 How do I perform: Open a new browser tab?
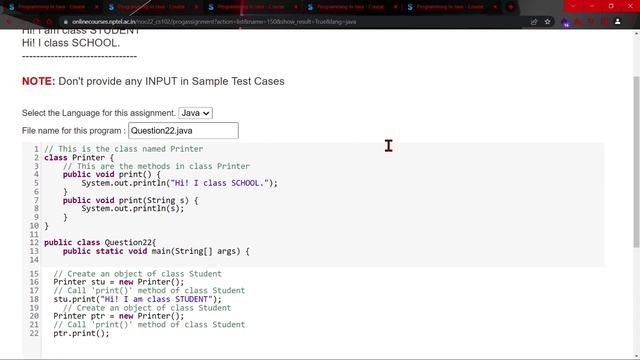click(510, 7)
